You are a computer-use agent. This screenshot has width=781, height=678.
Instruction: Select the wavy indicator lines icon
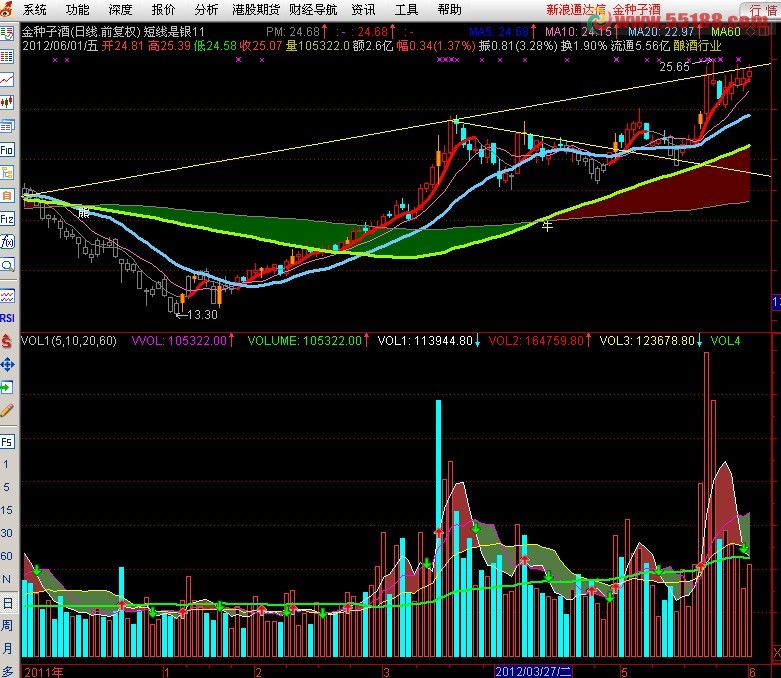(7, 296)
